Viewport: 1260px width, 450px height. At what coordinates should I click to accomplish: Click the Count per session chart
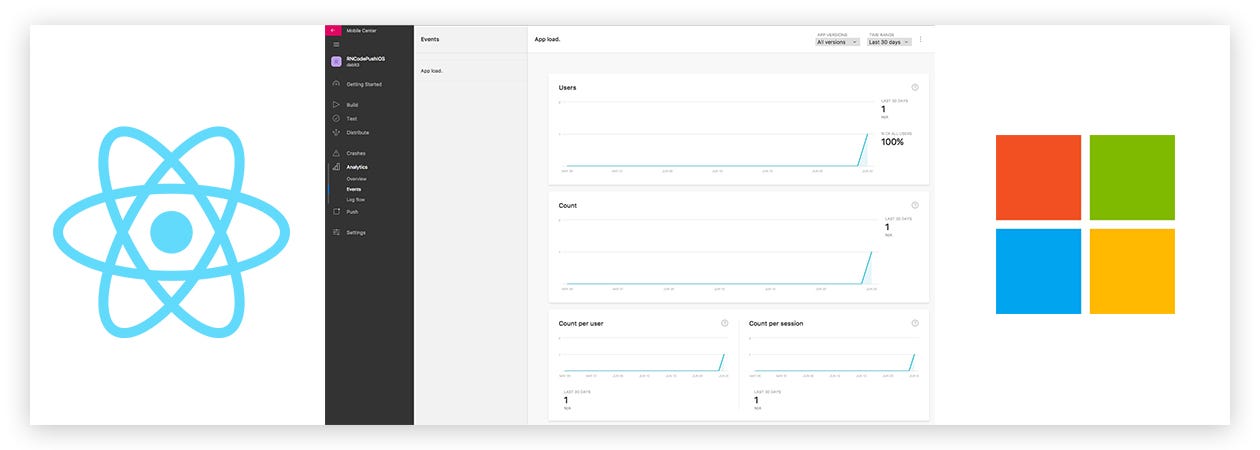point(833,357)
